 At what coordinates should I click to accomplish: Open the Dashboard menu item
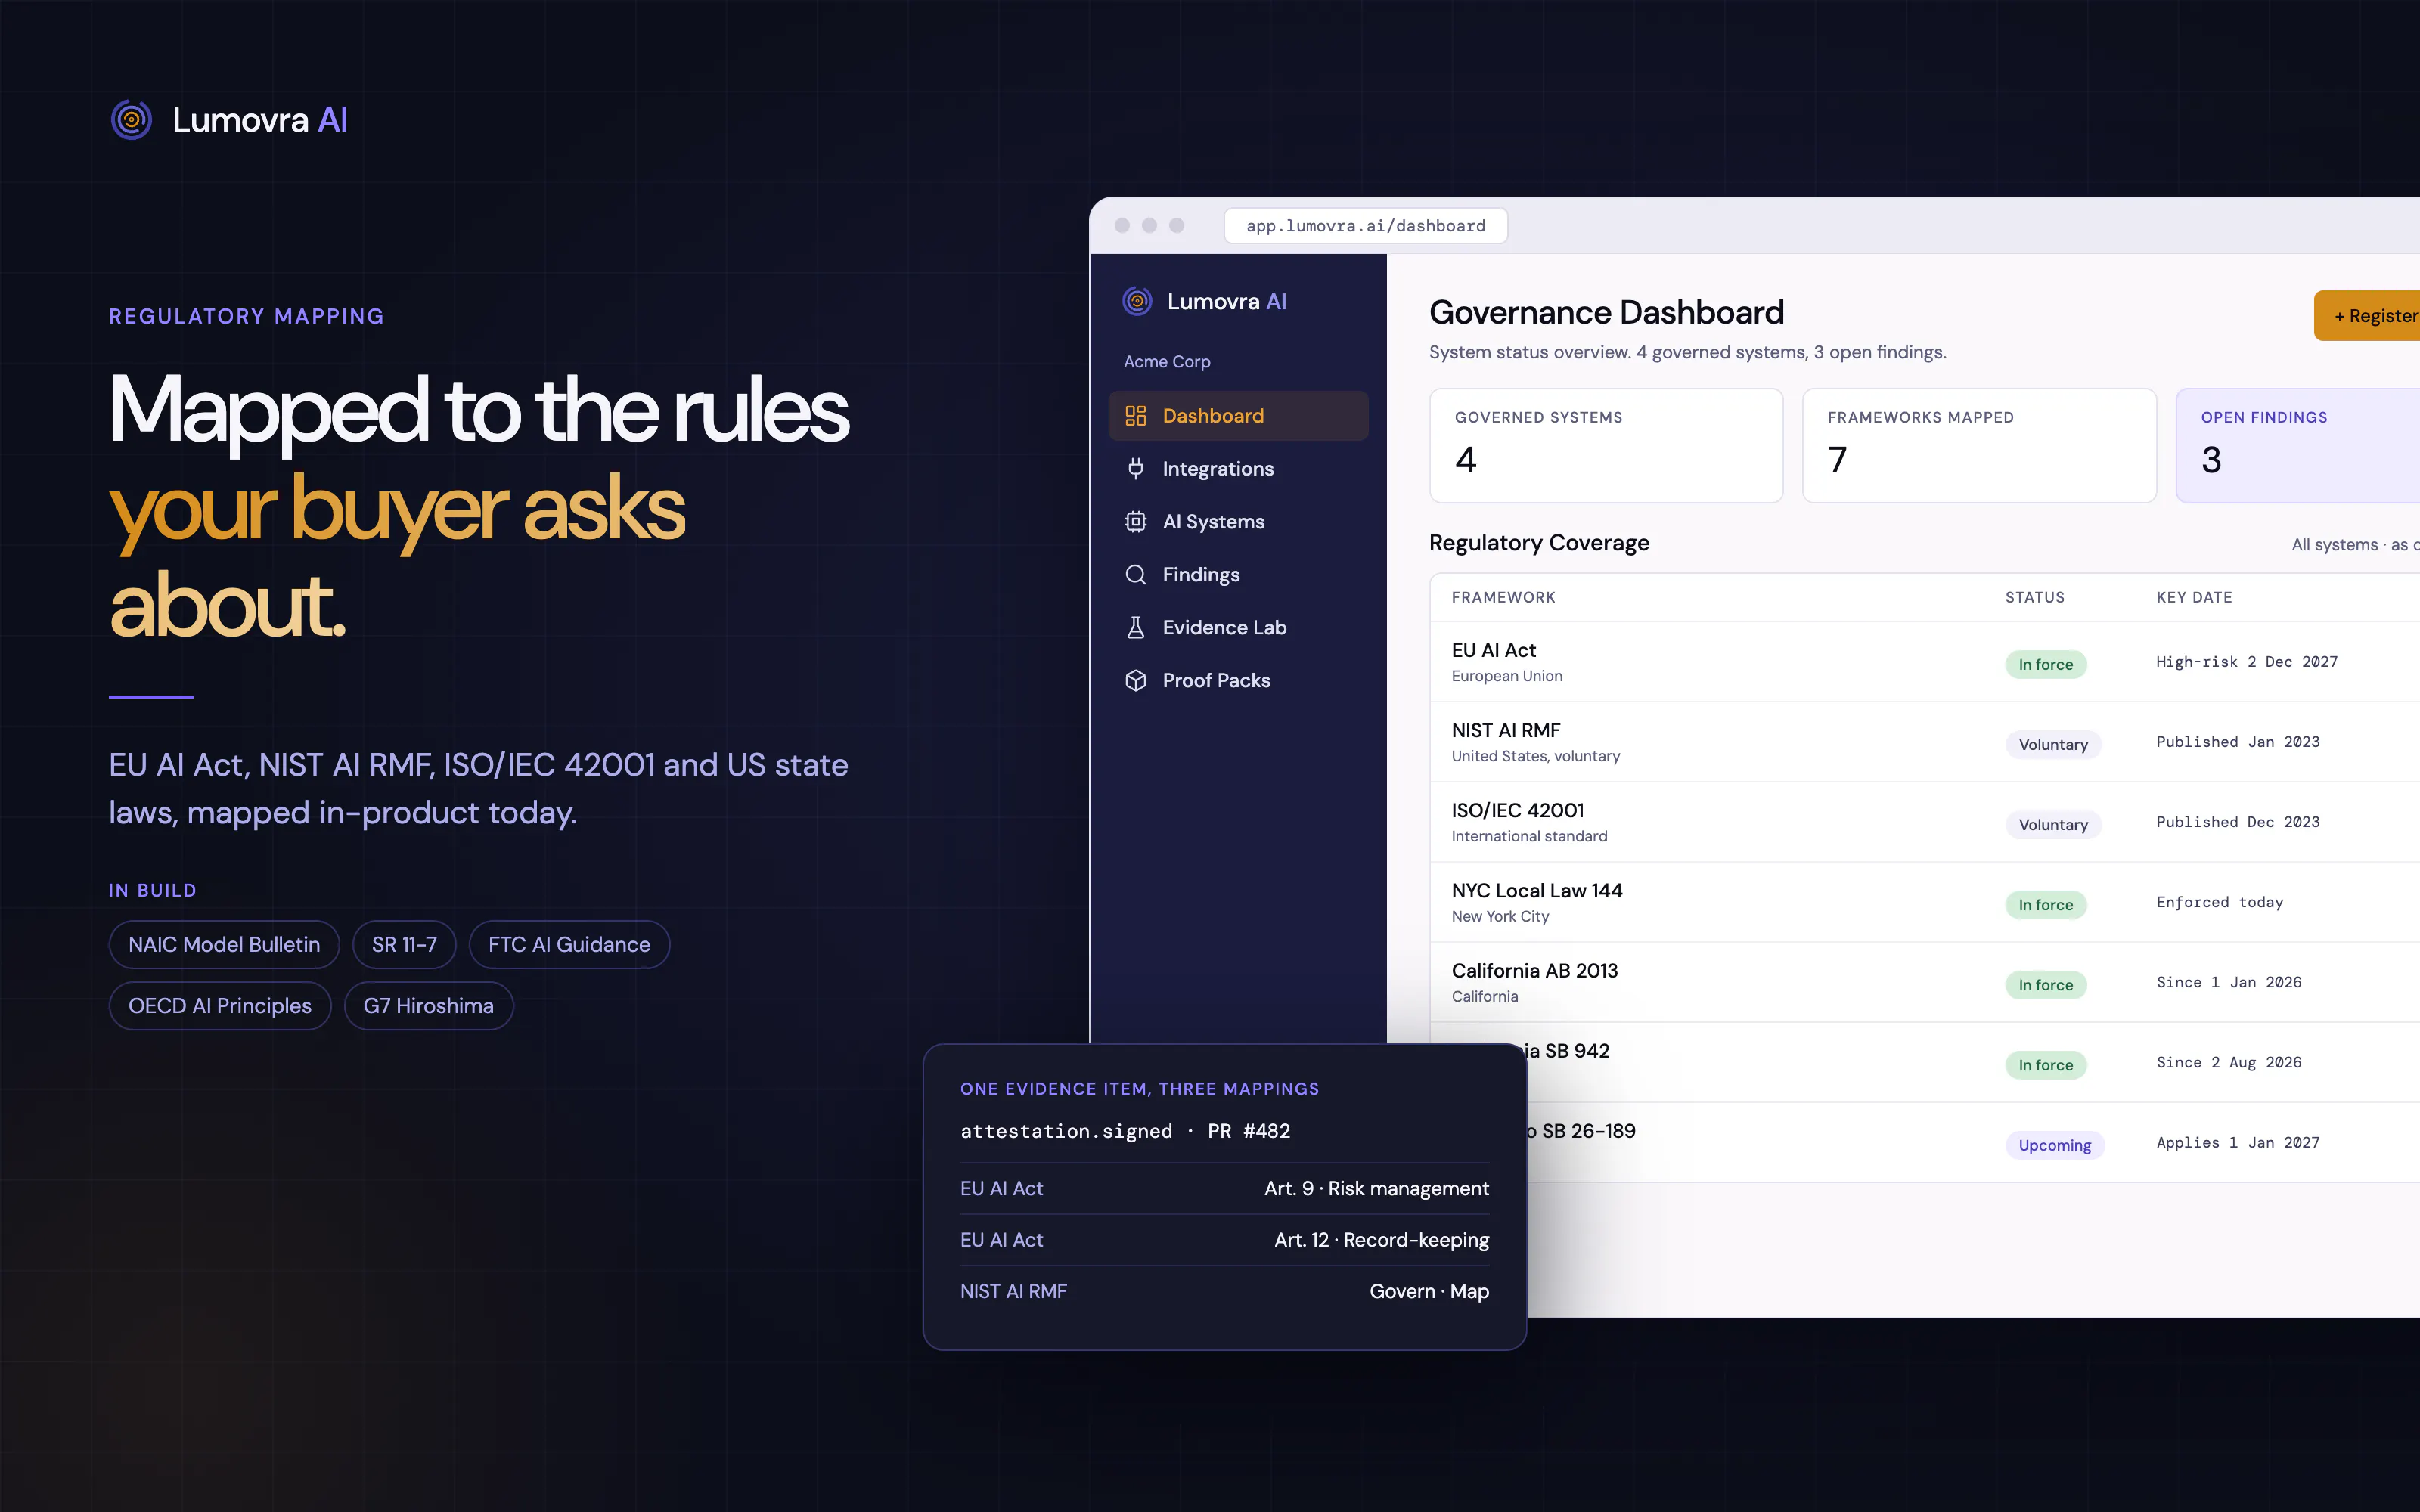tap(1238, 416)
